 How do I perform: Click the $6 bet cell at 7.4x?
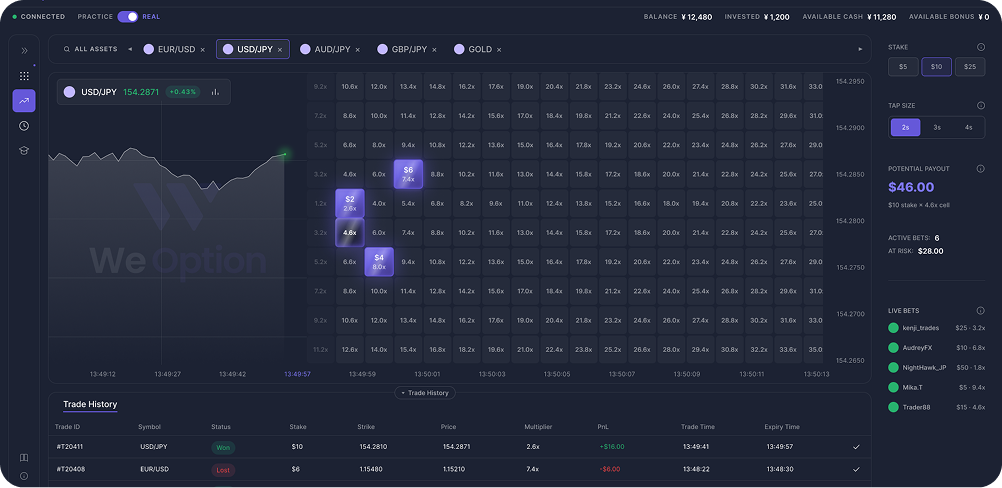(x=408, y=174)
